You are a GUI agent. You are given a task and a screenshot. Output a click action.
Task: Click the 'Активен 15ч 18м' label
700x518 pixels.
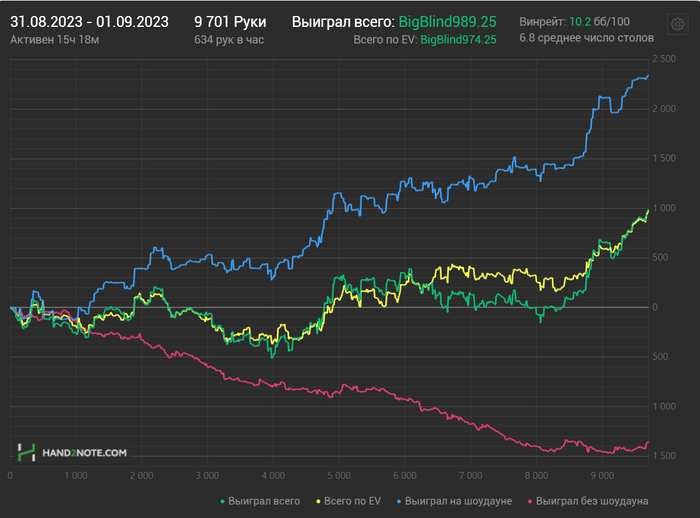coord(54,40)
